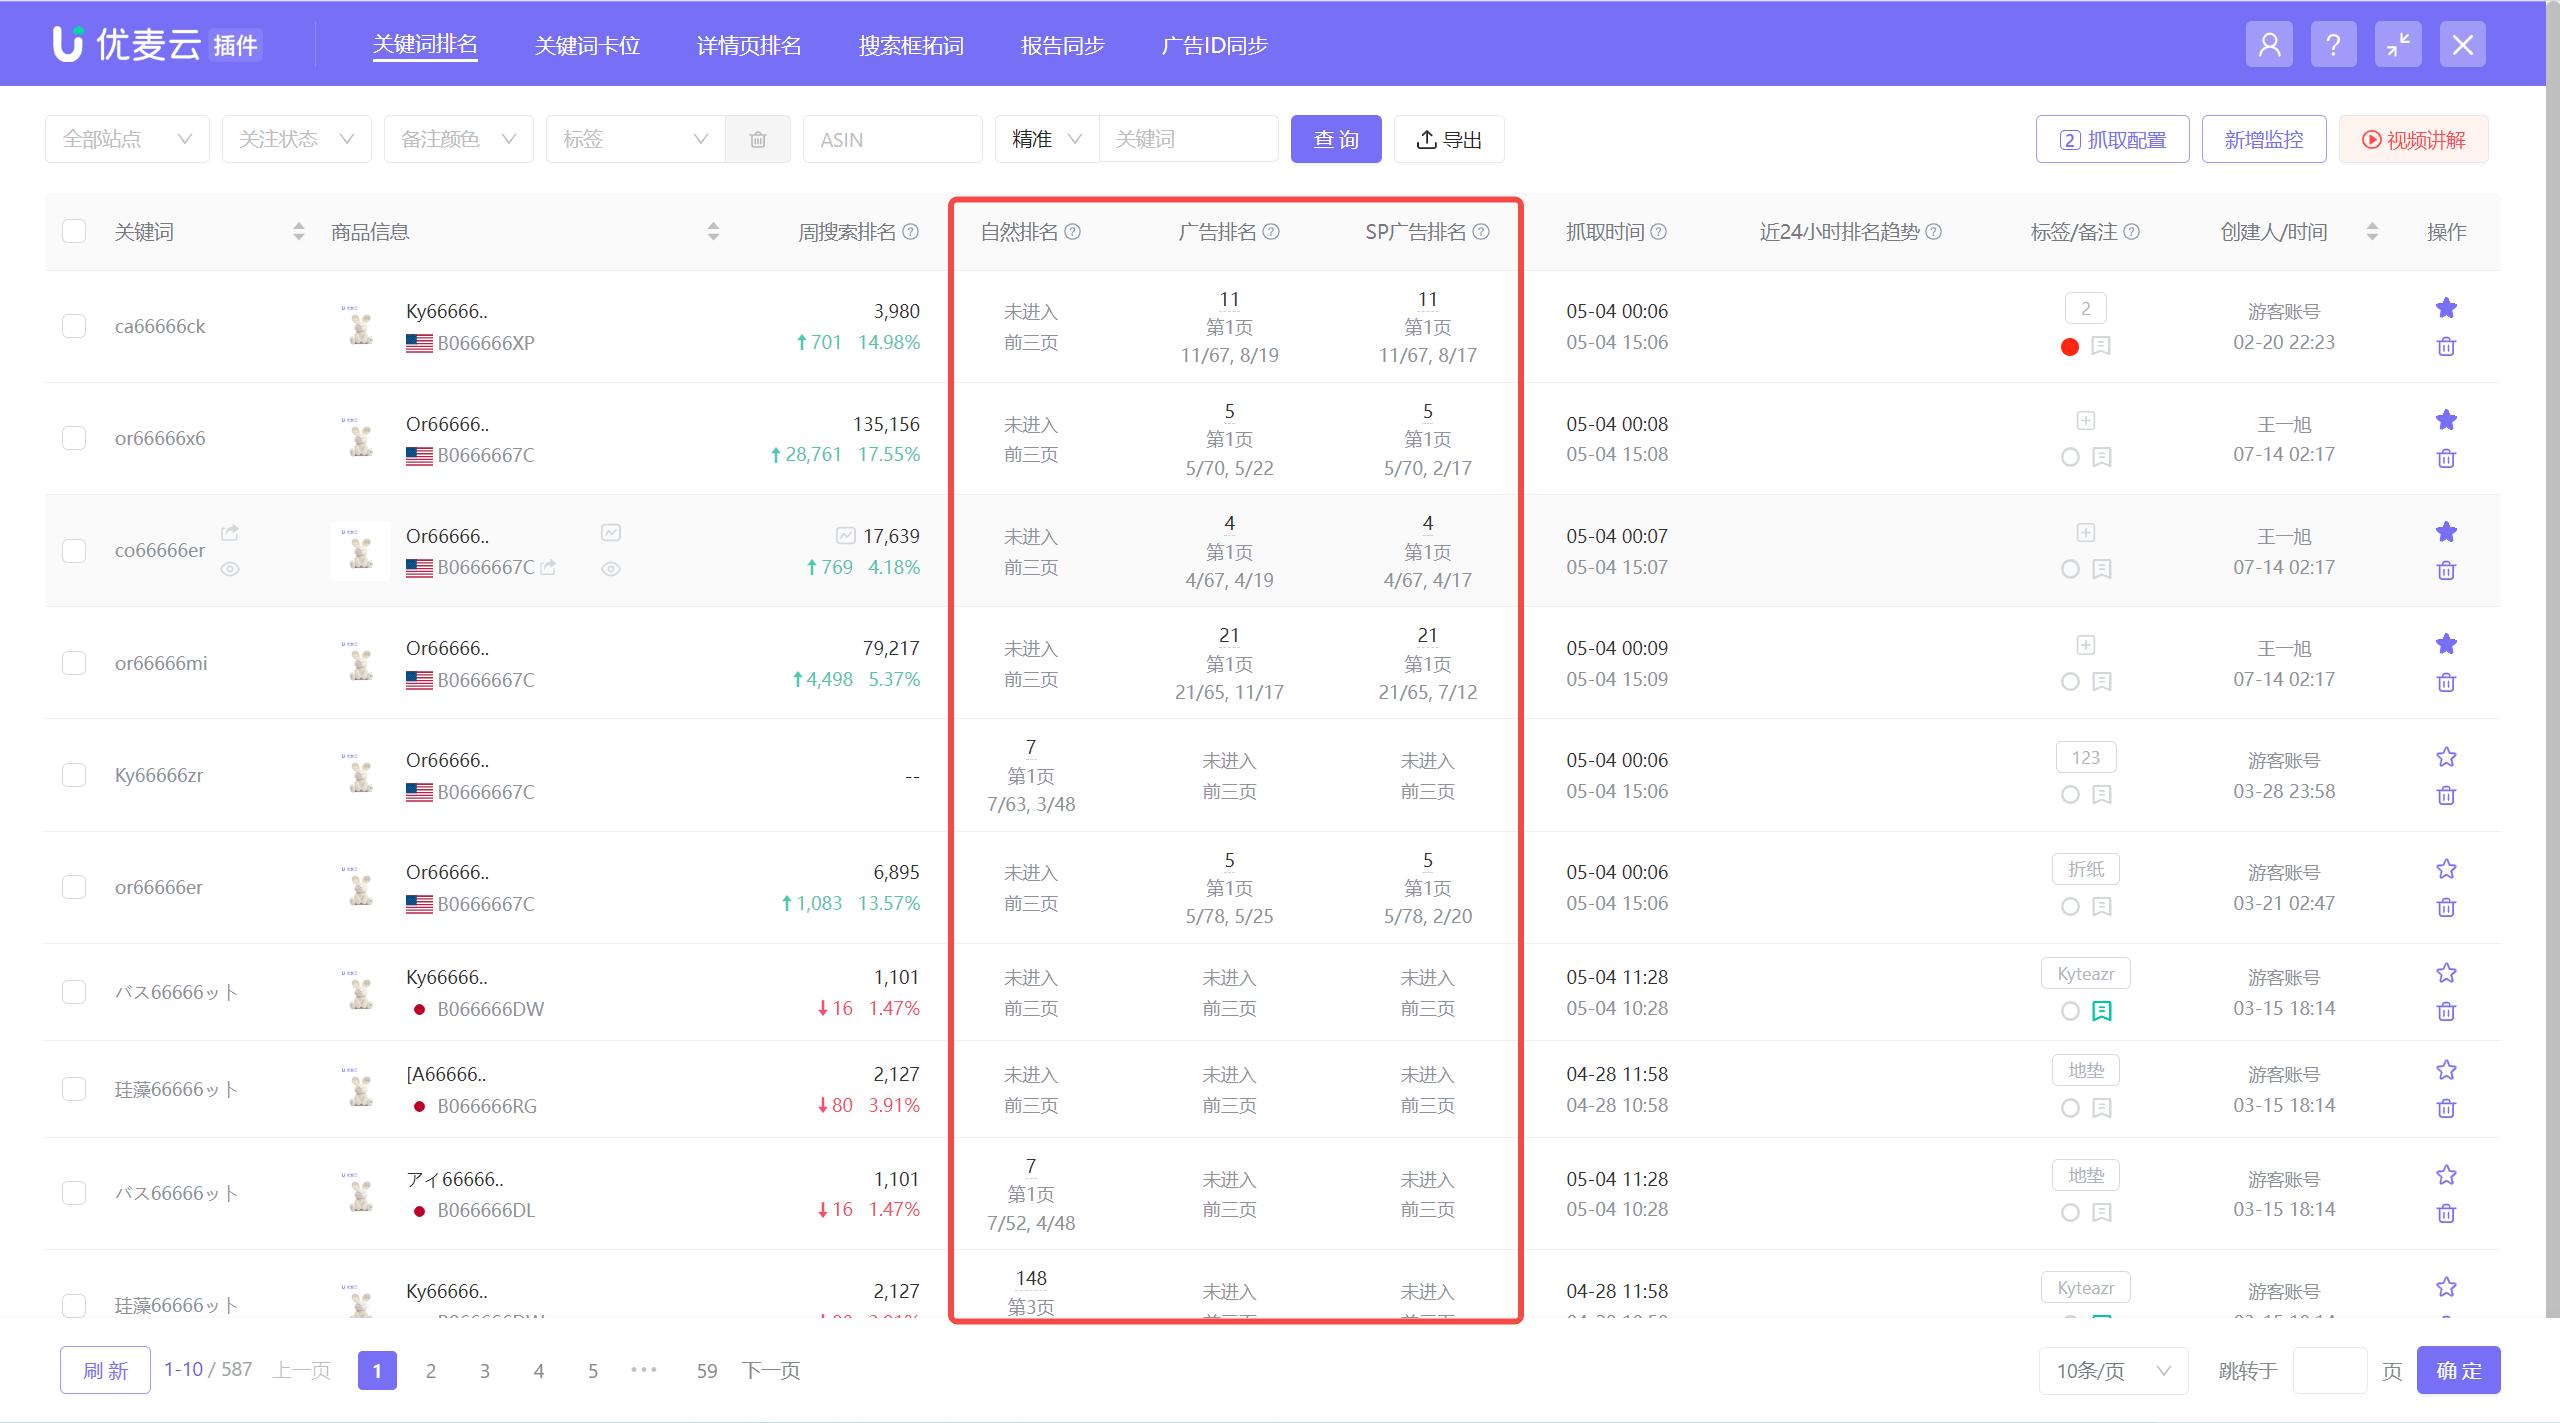Screen dimensions: 2560x1423
Task: Open the 10条/页 page size dropdown
Action: (2110, 1370)
